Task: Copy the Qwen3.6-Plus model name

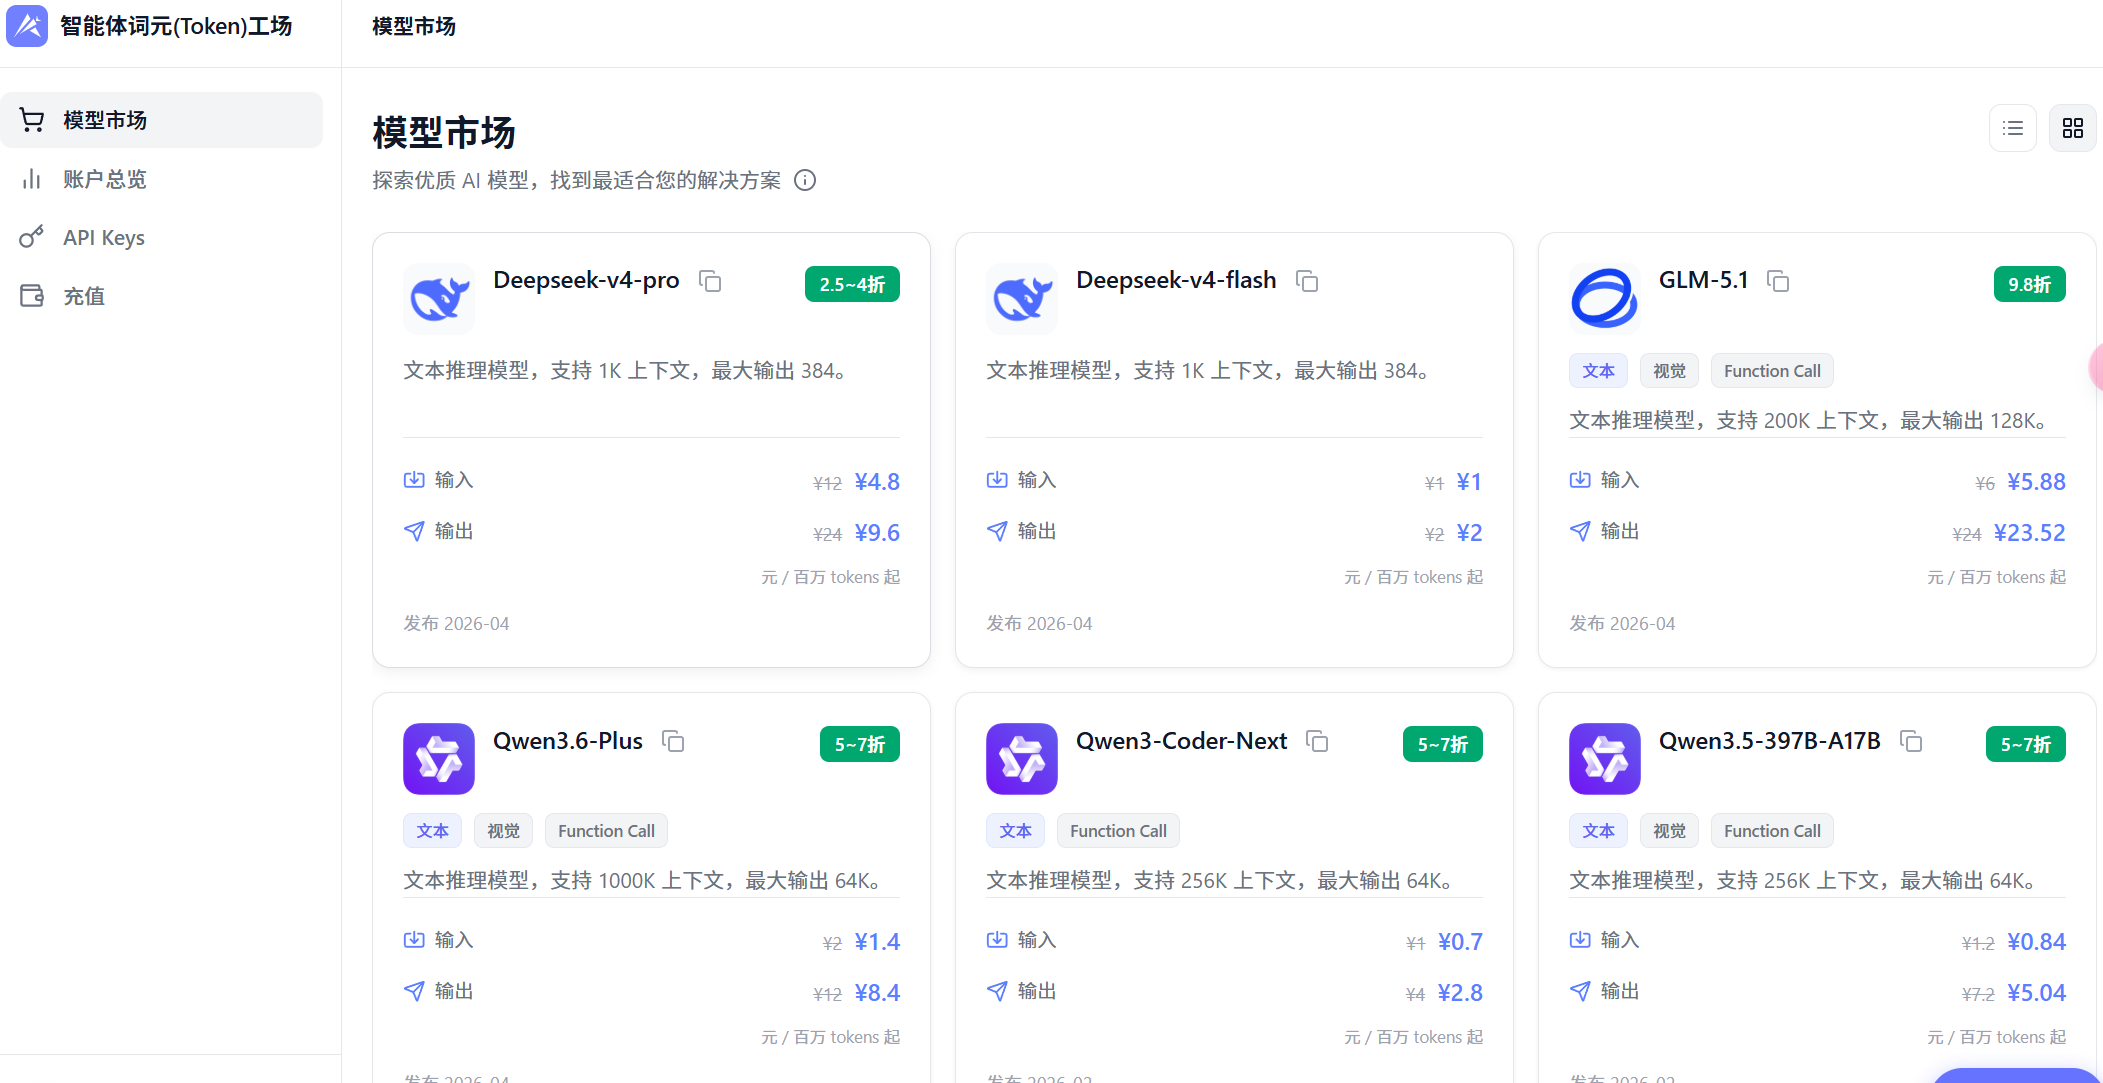Action: click(673, 741)
